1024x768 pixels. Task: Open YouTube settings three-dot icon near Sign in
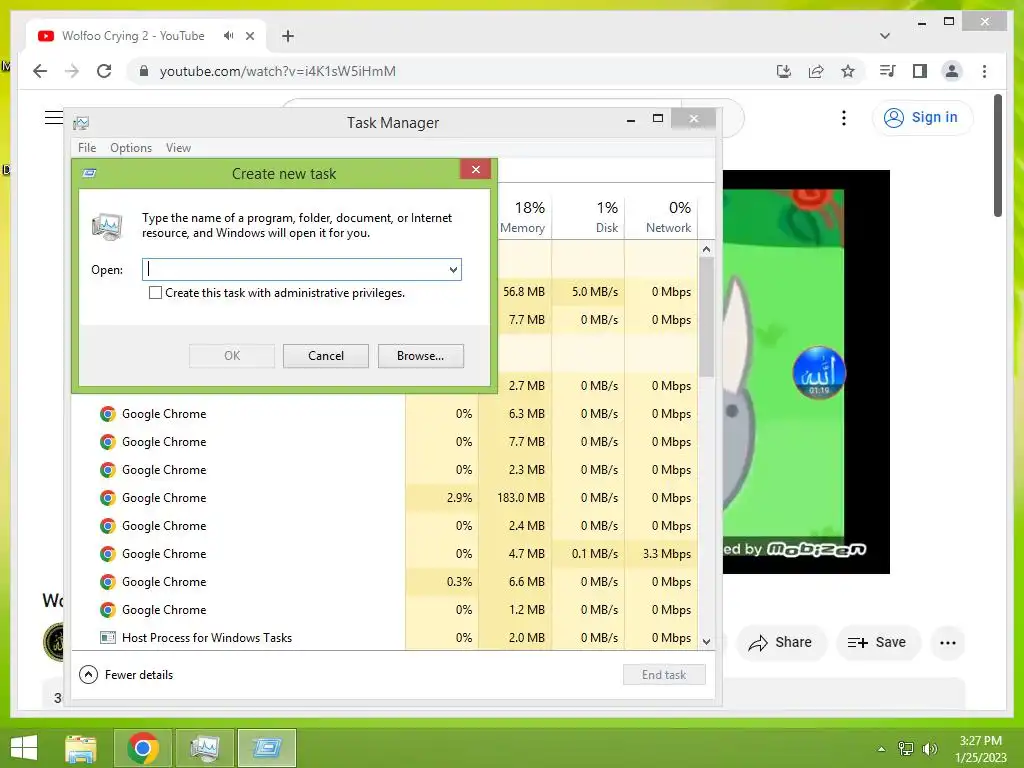(x=844, y=118)
